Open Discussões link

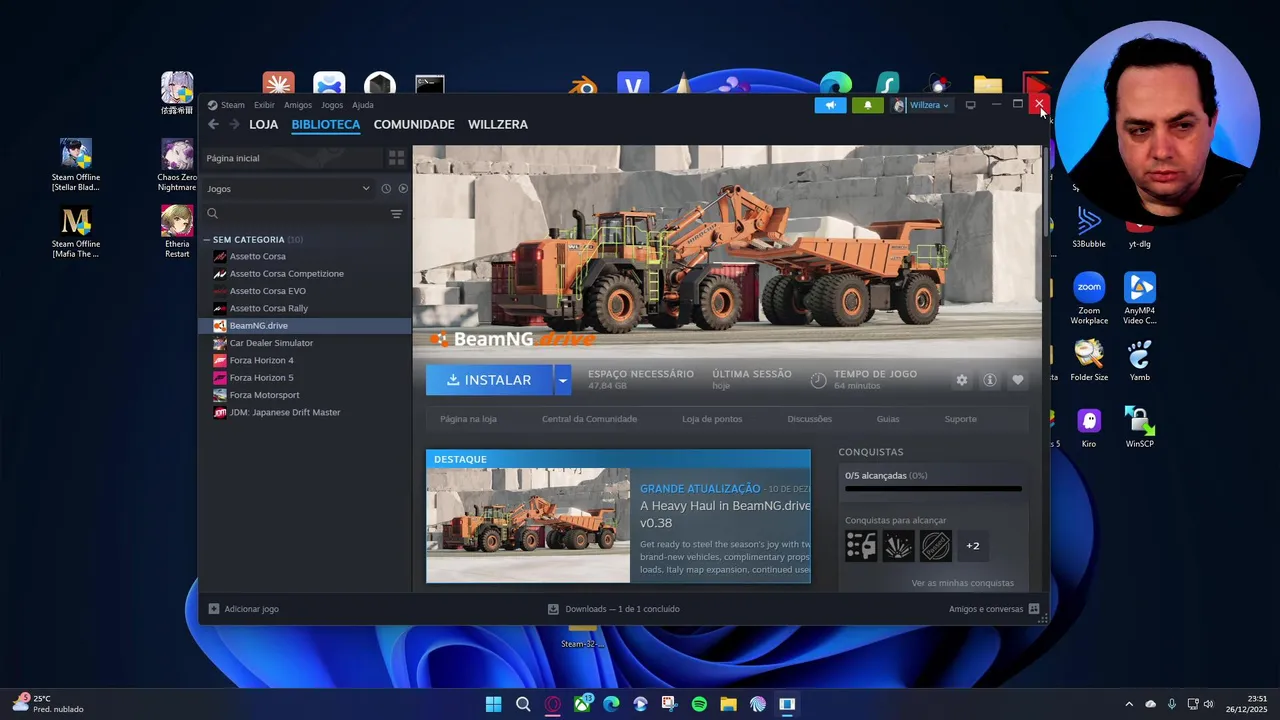tap(809, 419)
